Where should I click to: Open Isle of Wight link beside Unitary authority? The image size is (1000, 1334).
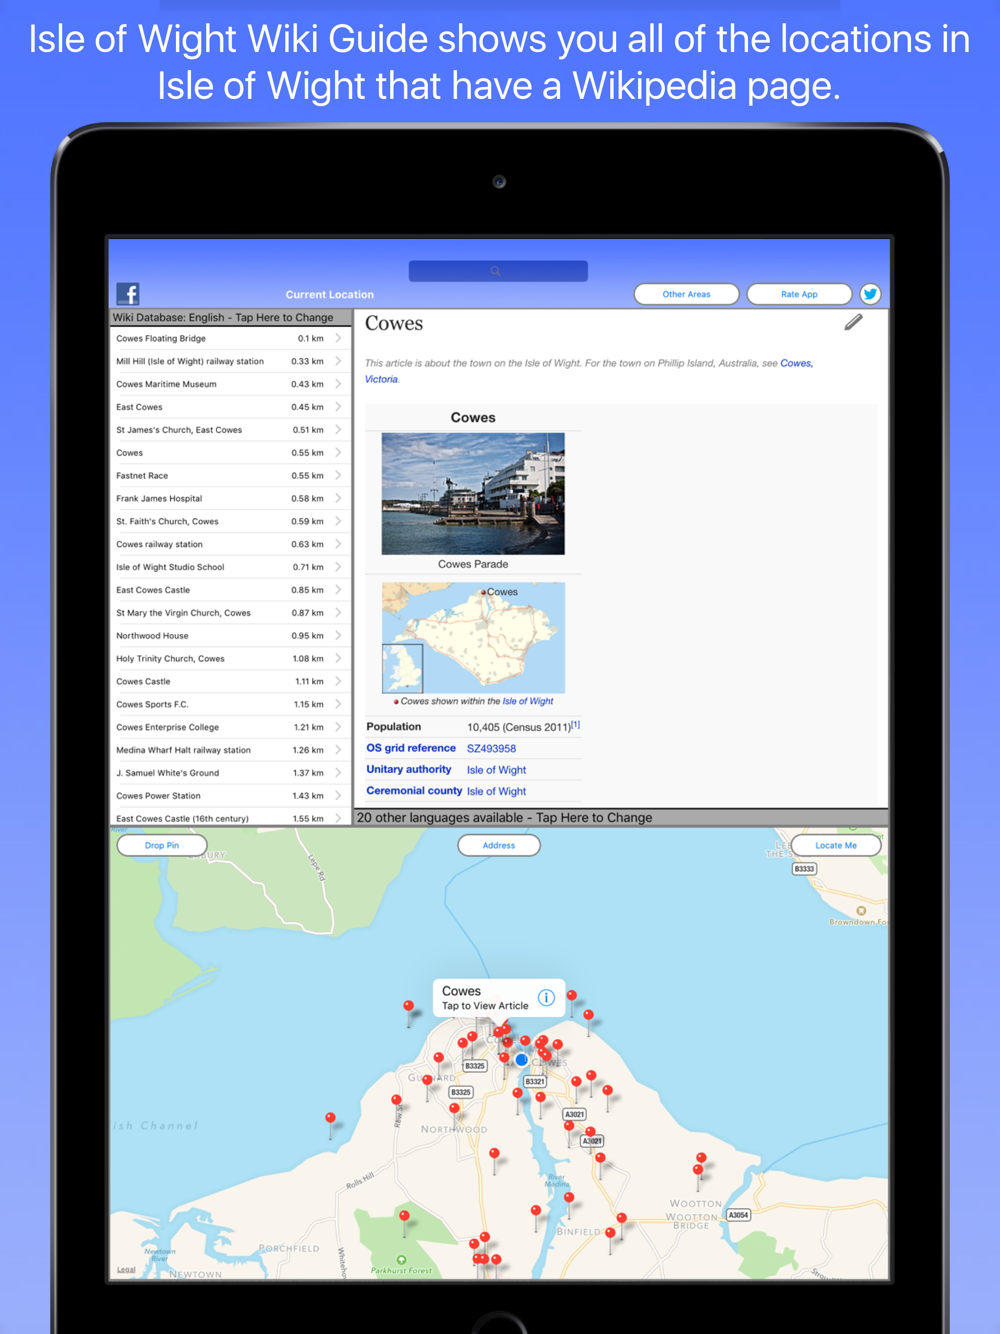click(496, 770)
